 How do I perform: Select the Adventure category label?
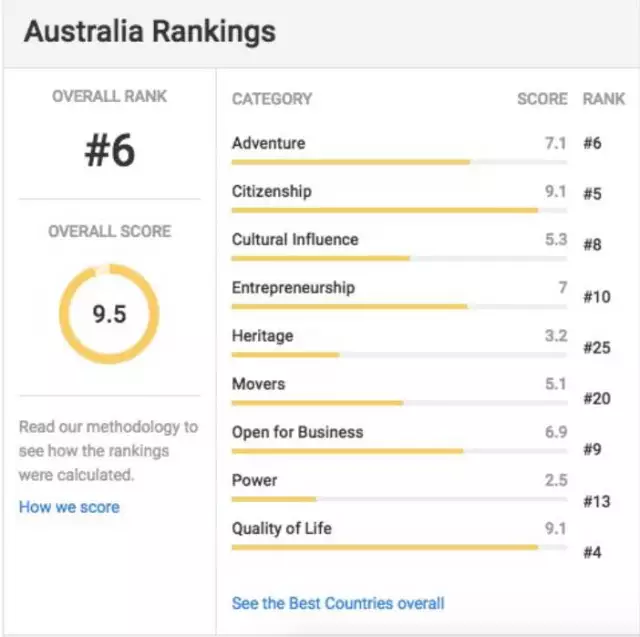269,143
